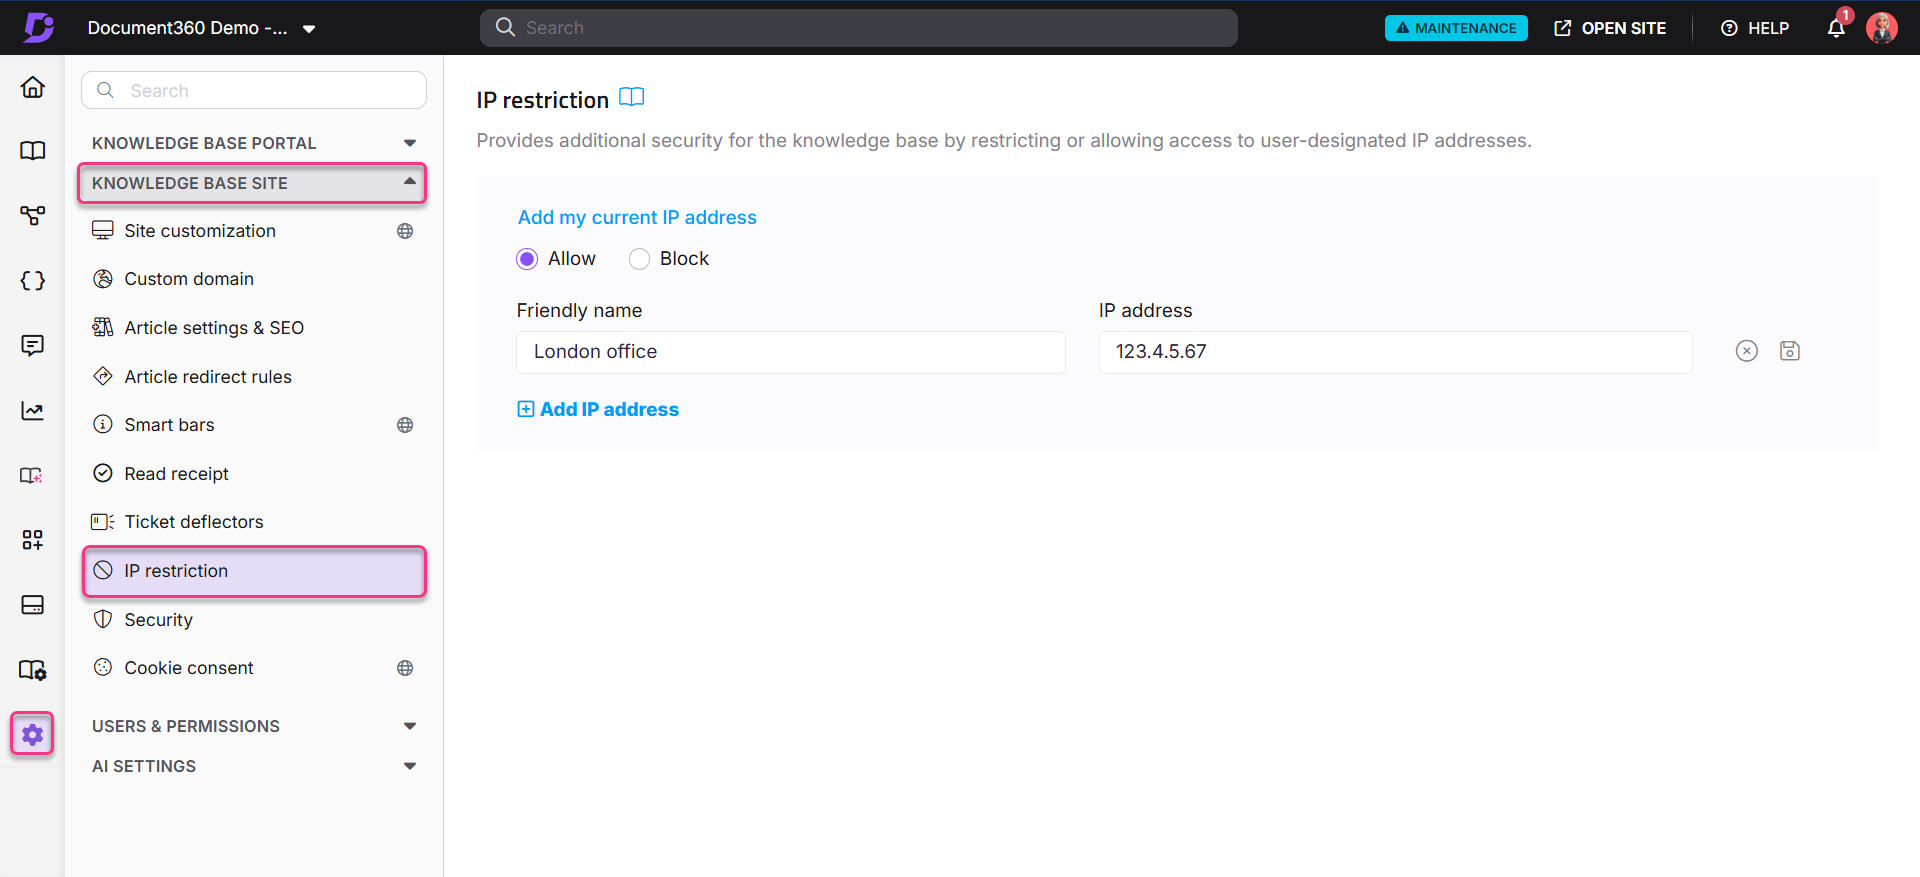Collapse the Knowledge Base Site section
1920x877 pixels.
click(409, 183)
